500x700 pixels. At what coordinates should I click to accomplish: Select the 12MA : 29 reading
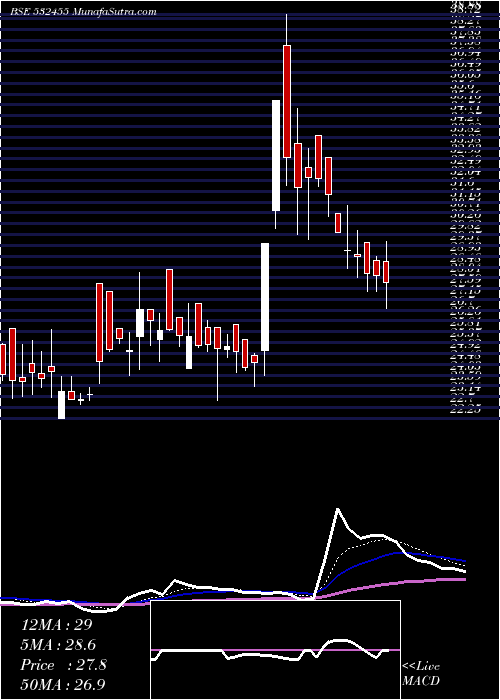click(56, 625)
